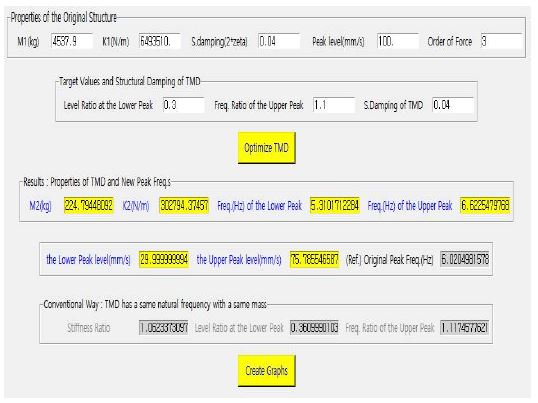Edit Freq. Ratio of the Upper Peak field
This screenshot has height=403, width=538.
click(x=334, y=105)
